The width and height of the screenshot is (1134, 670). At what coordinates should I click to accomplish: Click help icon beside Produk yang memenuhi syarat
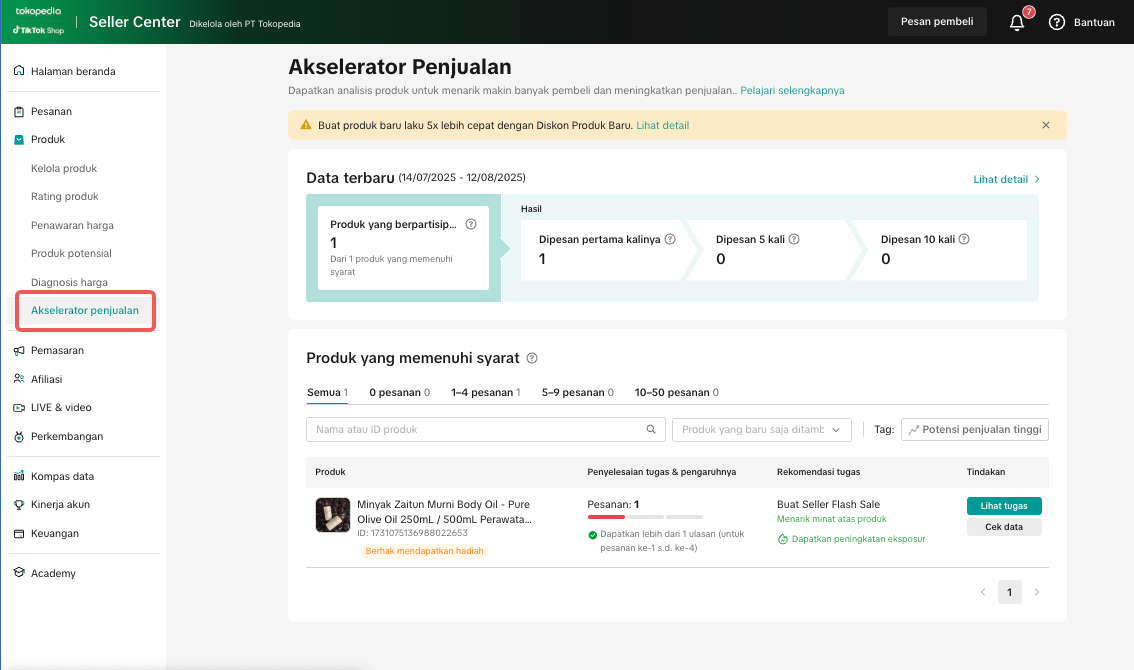(x=532, y=358)
